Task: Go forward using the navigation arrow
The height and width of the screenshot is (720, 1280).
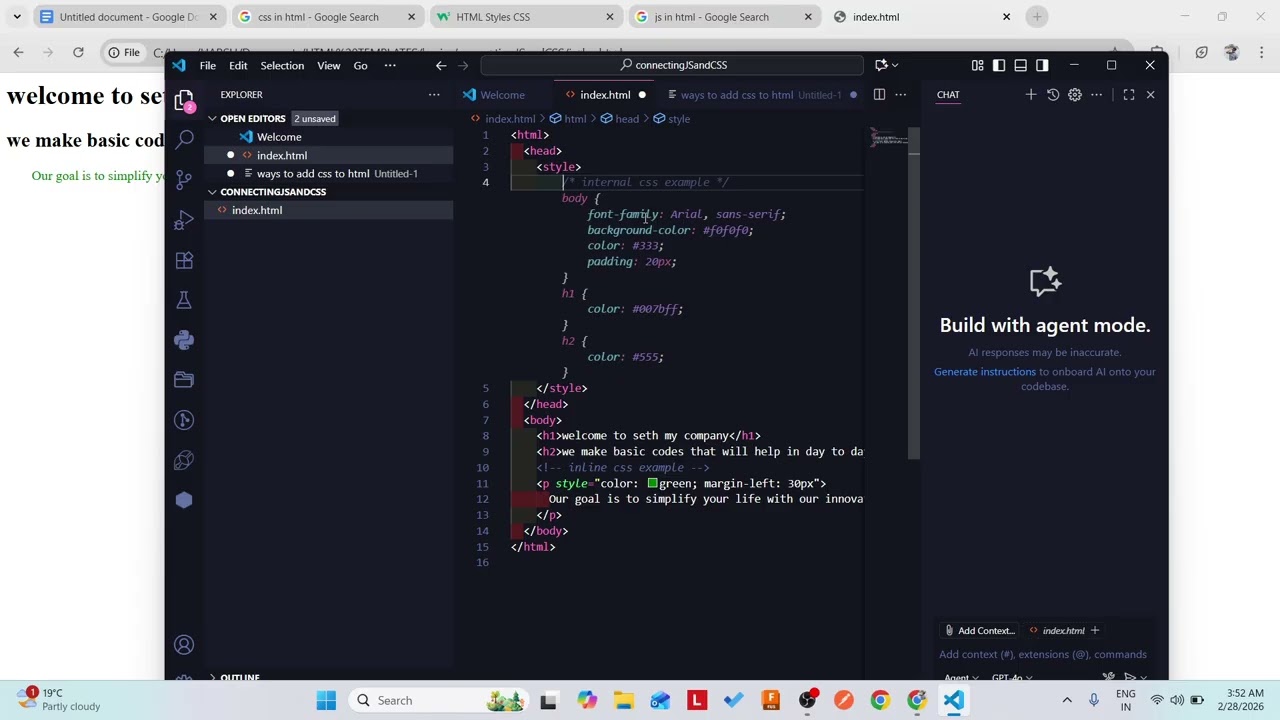Action: click(x=463, y=65)
